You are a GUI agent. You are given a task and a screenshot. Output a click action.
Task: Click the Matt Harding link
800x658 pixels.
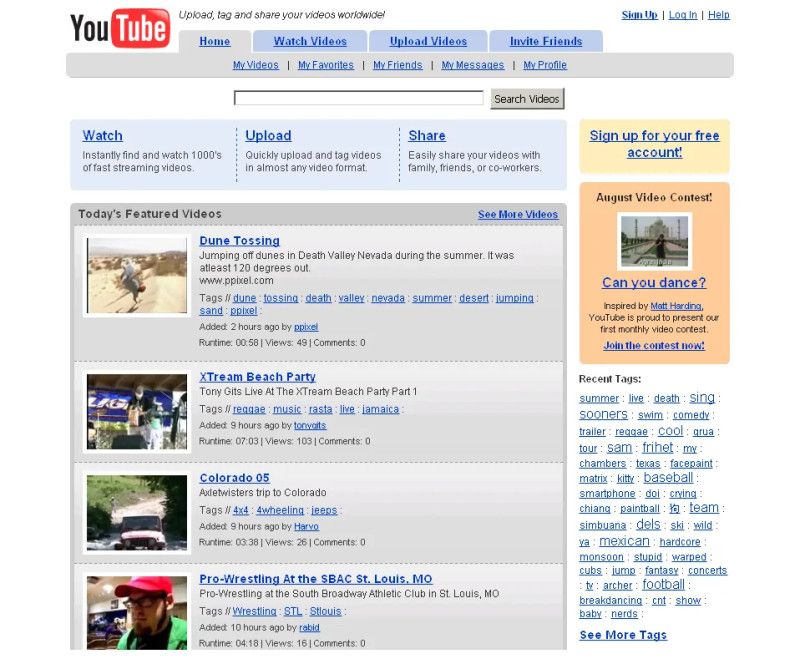click(x=677, y=306)
